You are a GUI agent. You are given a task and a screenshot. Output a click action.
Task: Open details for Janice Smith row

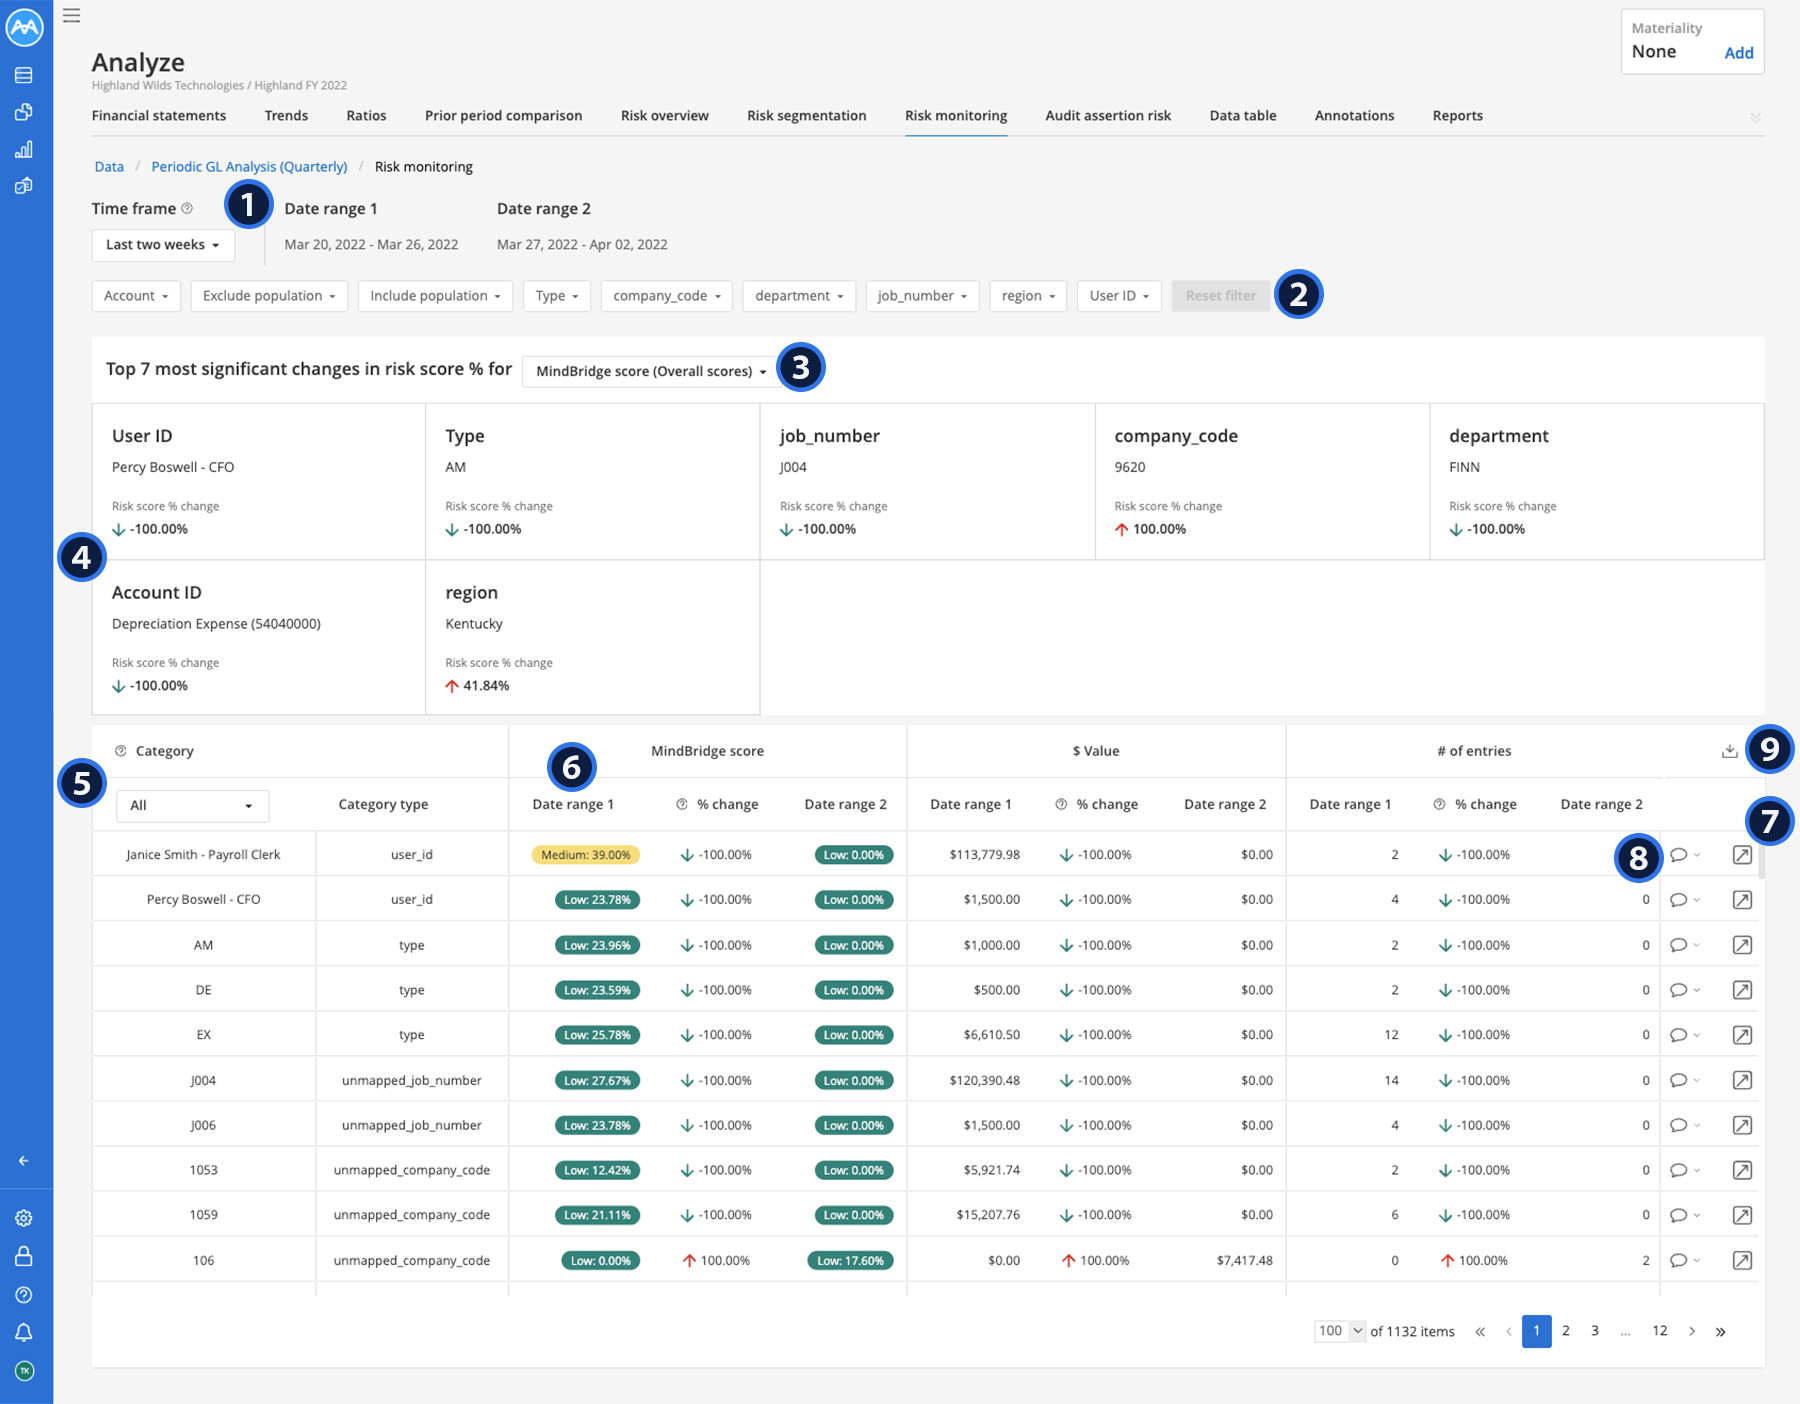[1742, 855]
